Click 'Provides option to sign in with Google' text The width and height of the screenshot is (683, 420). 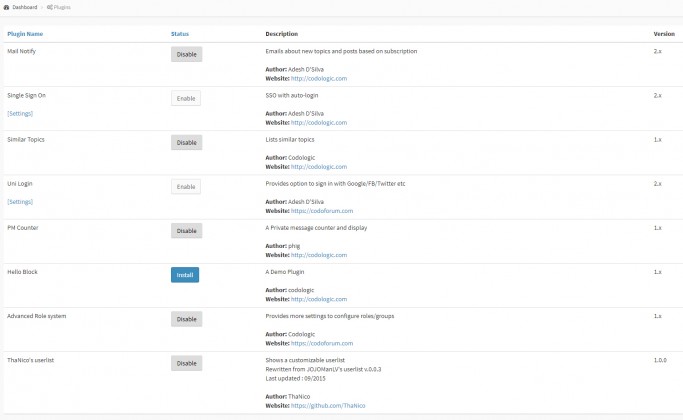click(335, 183)
